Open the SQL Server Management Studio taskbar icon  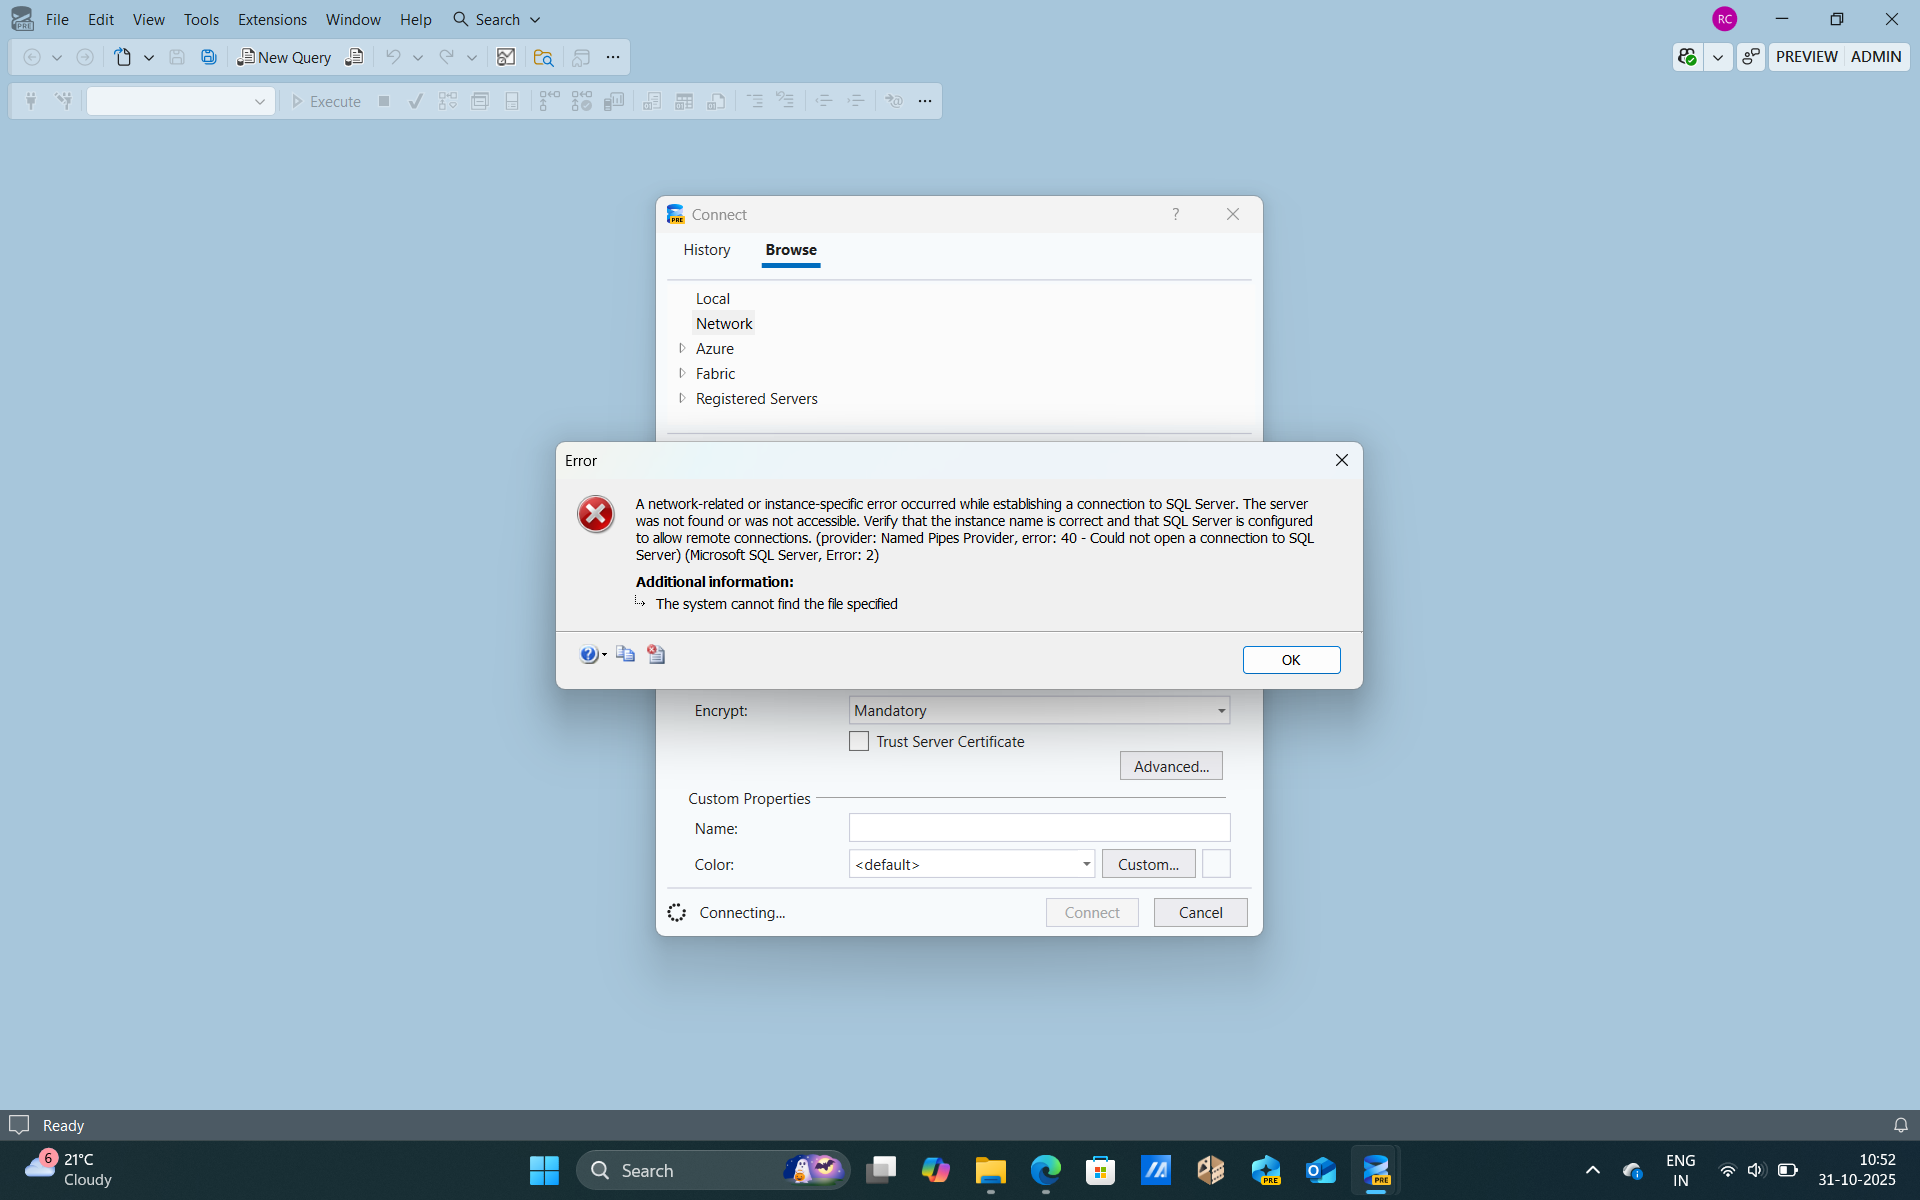click(x=1377, y=1170)
